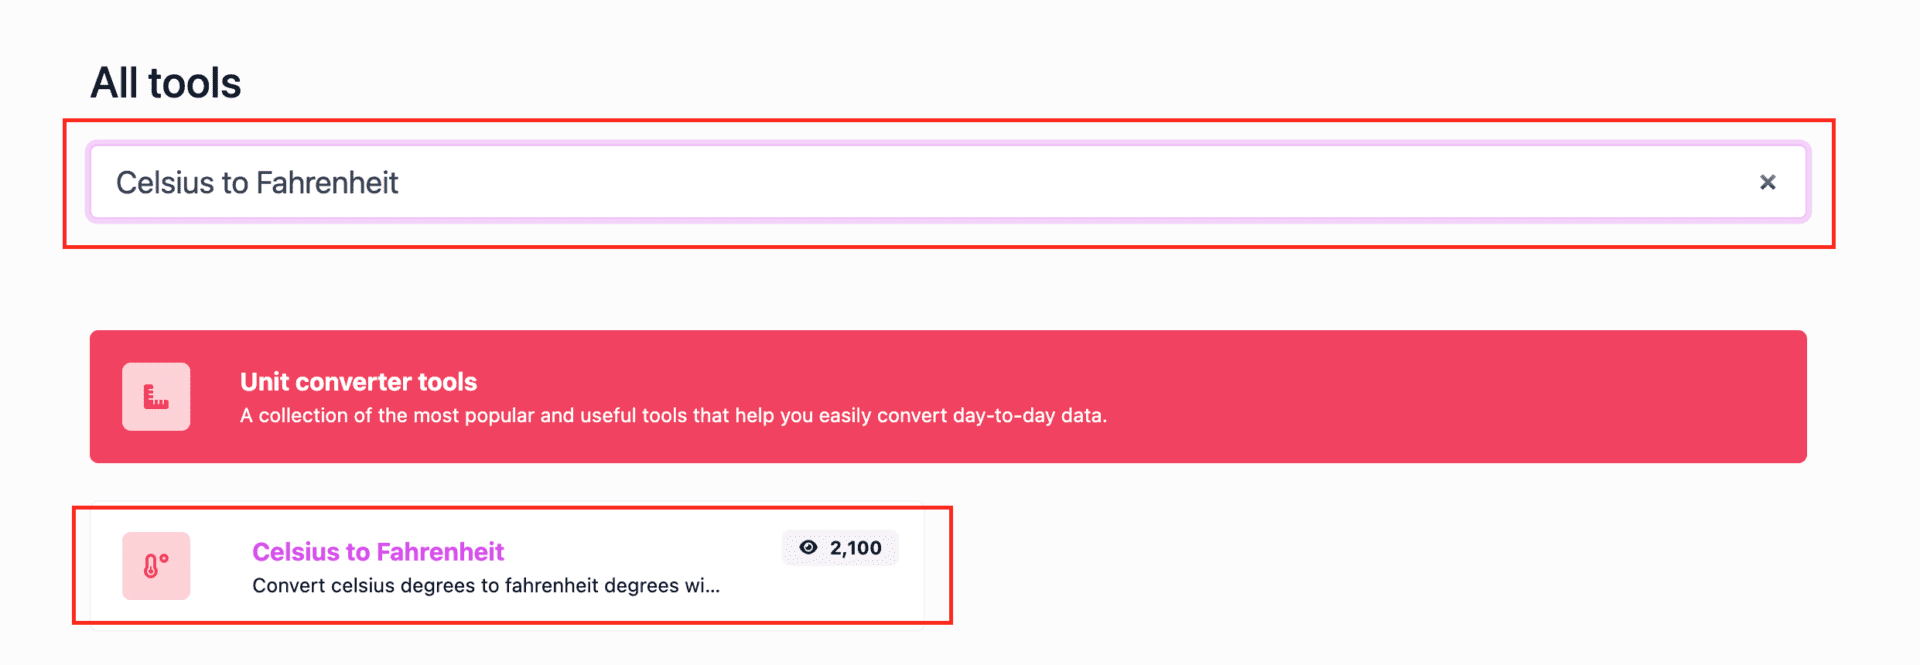Click the word "Celsius" in the search box
This screenshot has height=665, width=1920.
click(x=165, y=183)
